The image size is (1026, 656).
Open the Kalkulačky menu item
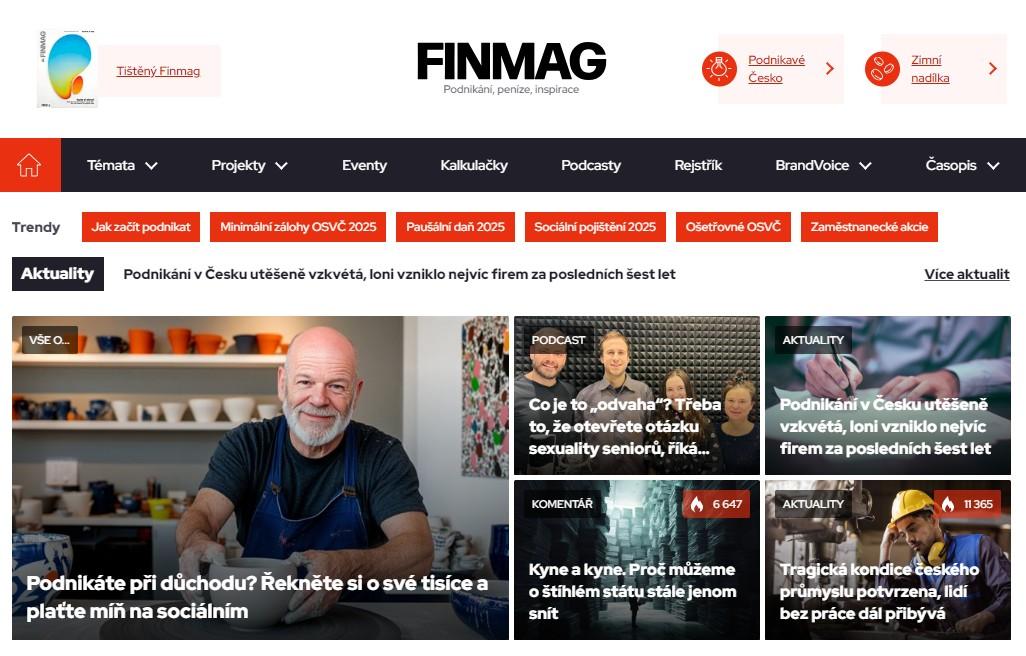coord(474,165)
